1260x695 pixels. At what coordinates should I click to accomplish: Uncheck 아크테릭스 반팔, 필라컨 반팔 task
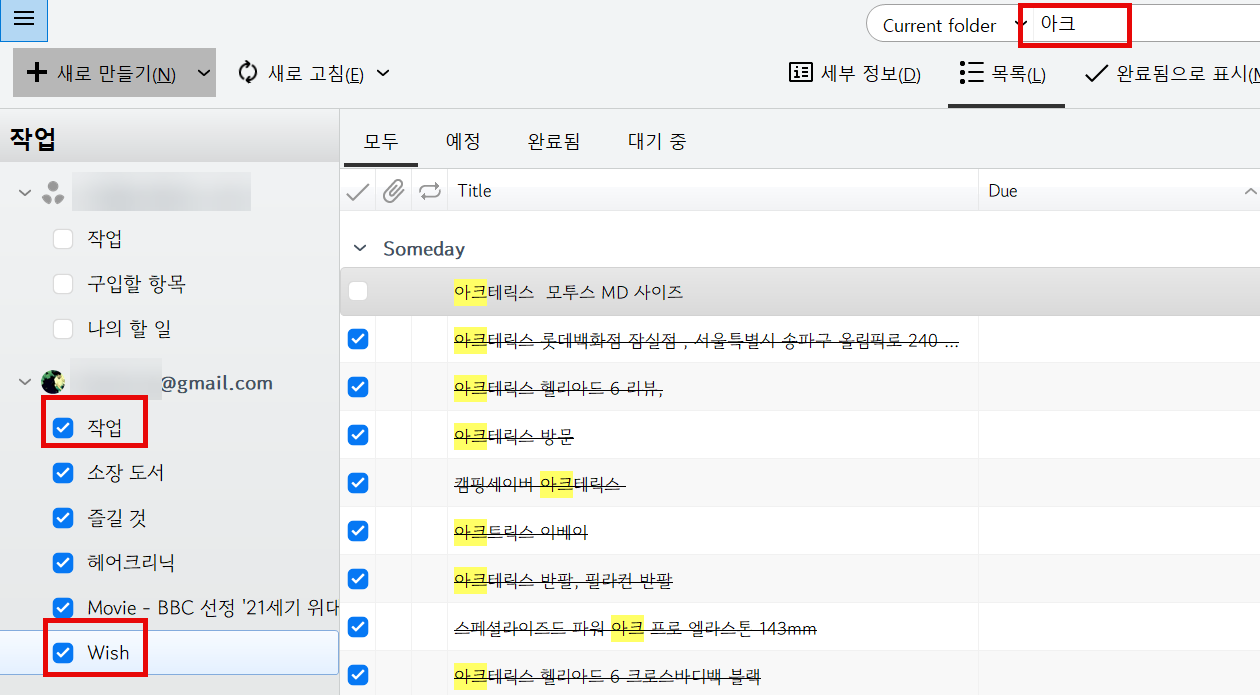point(358,579)
